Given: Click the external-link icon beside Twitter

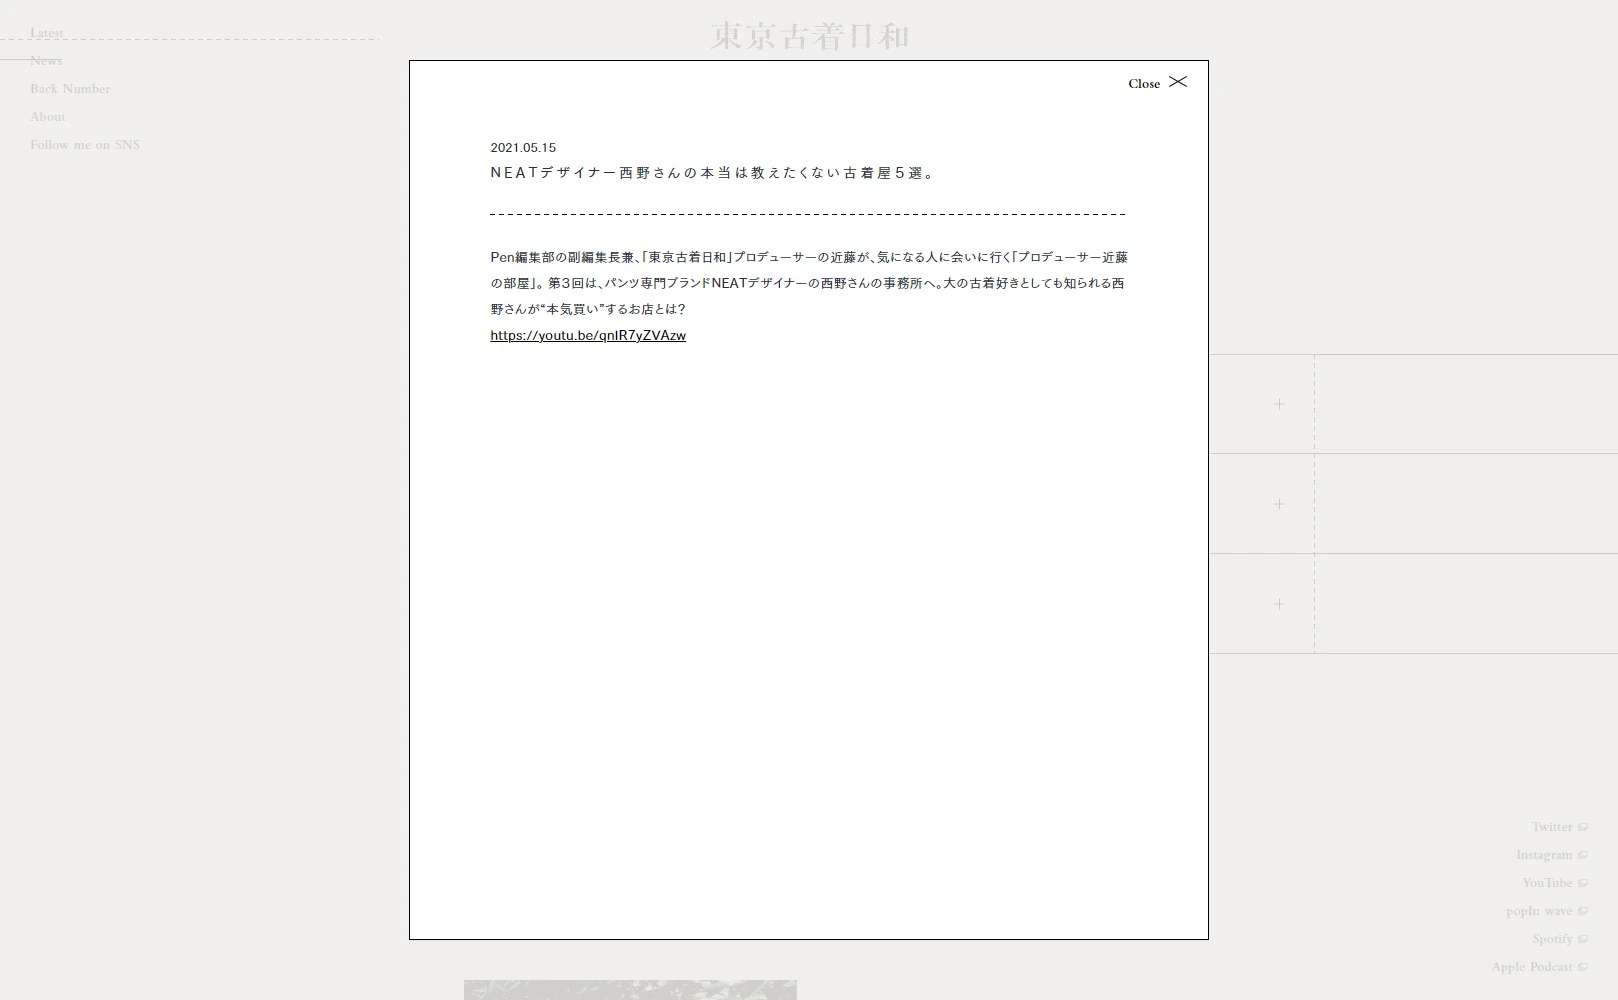Looking at the screenshot, I should 1583,827.
